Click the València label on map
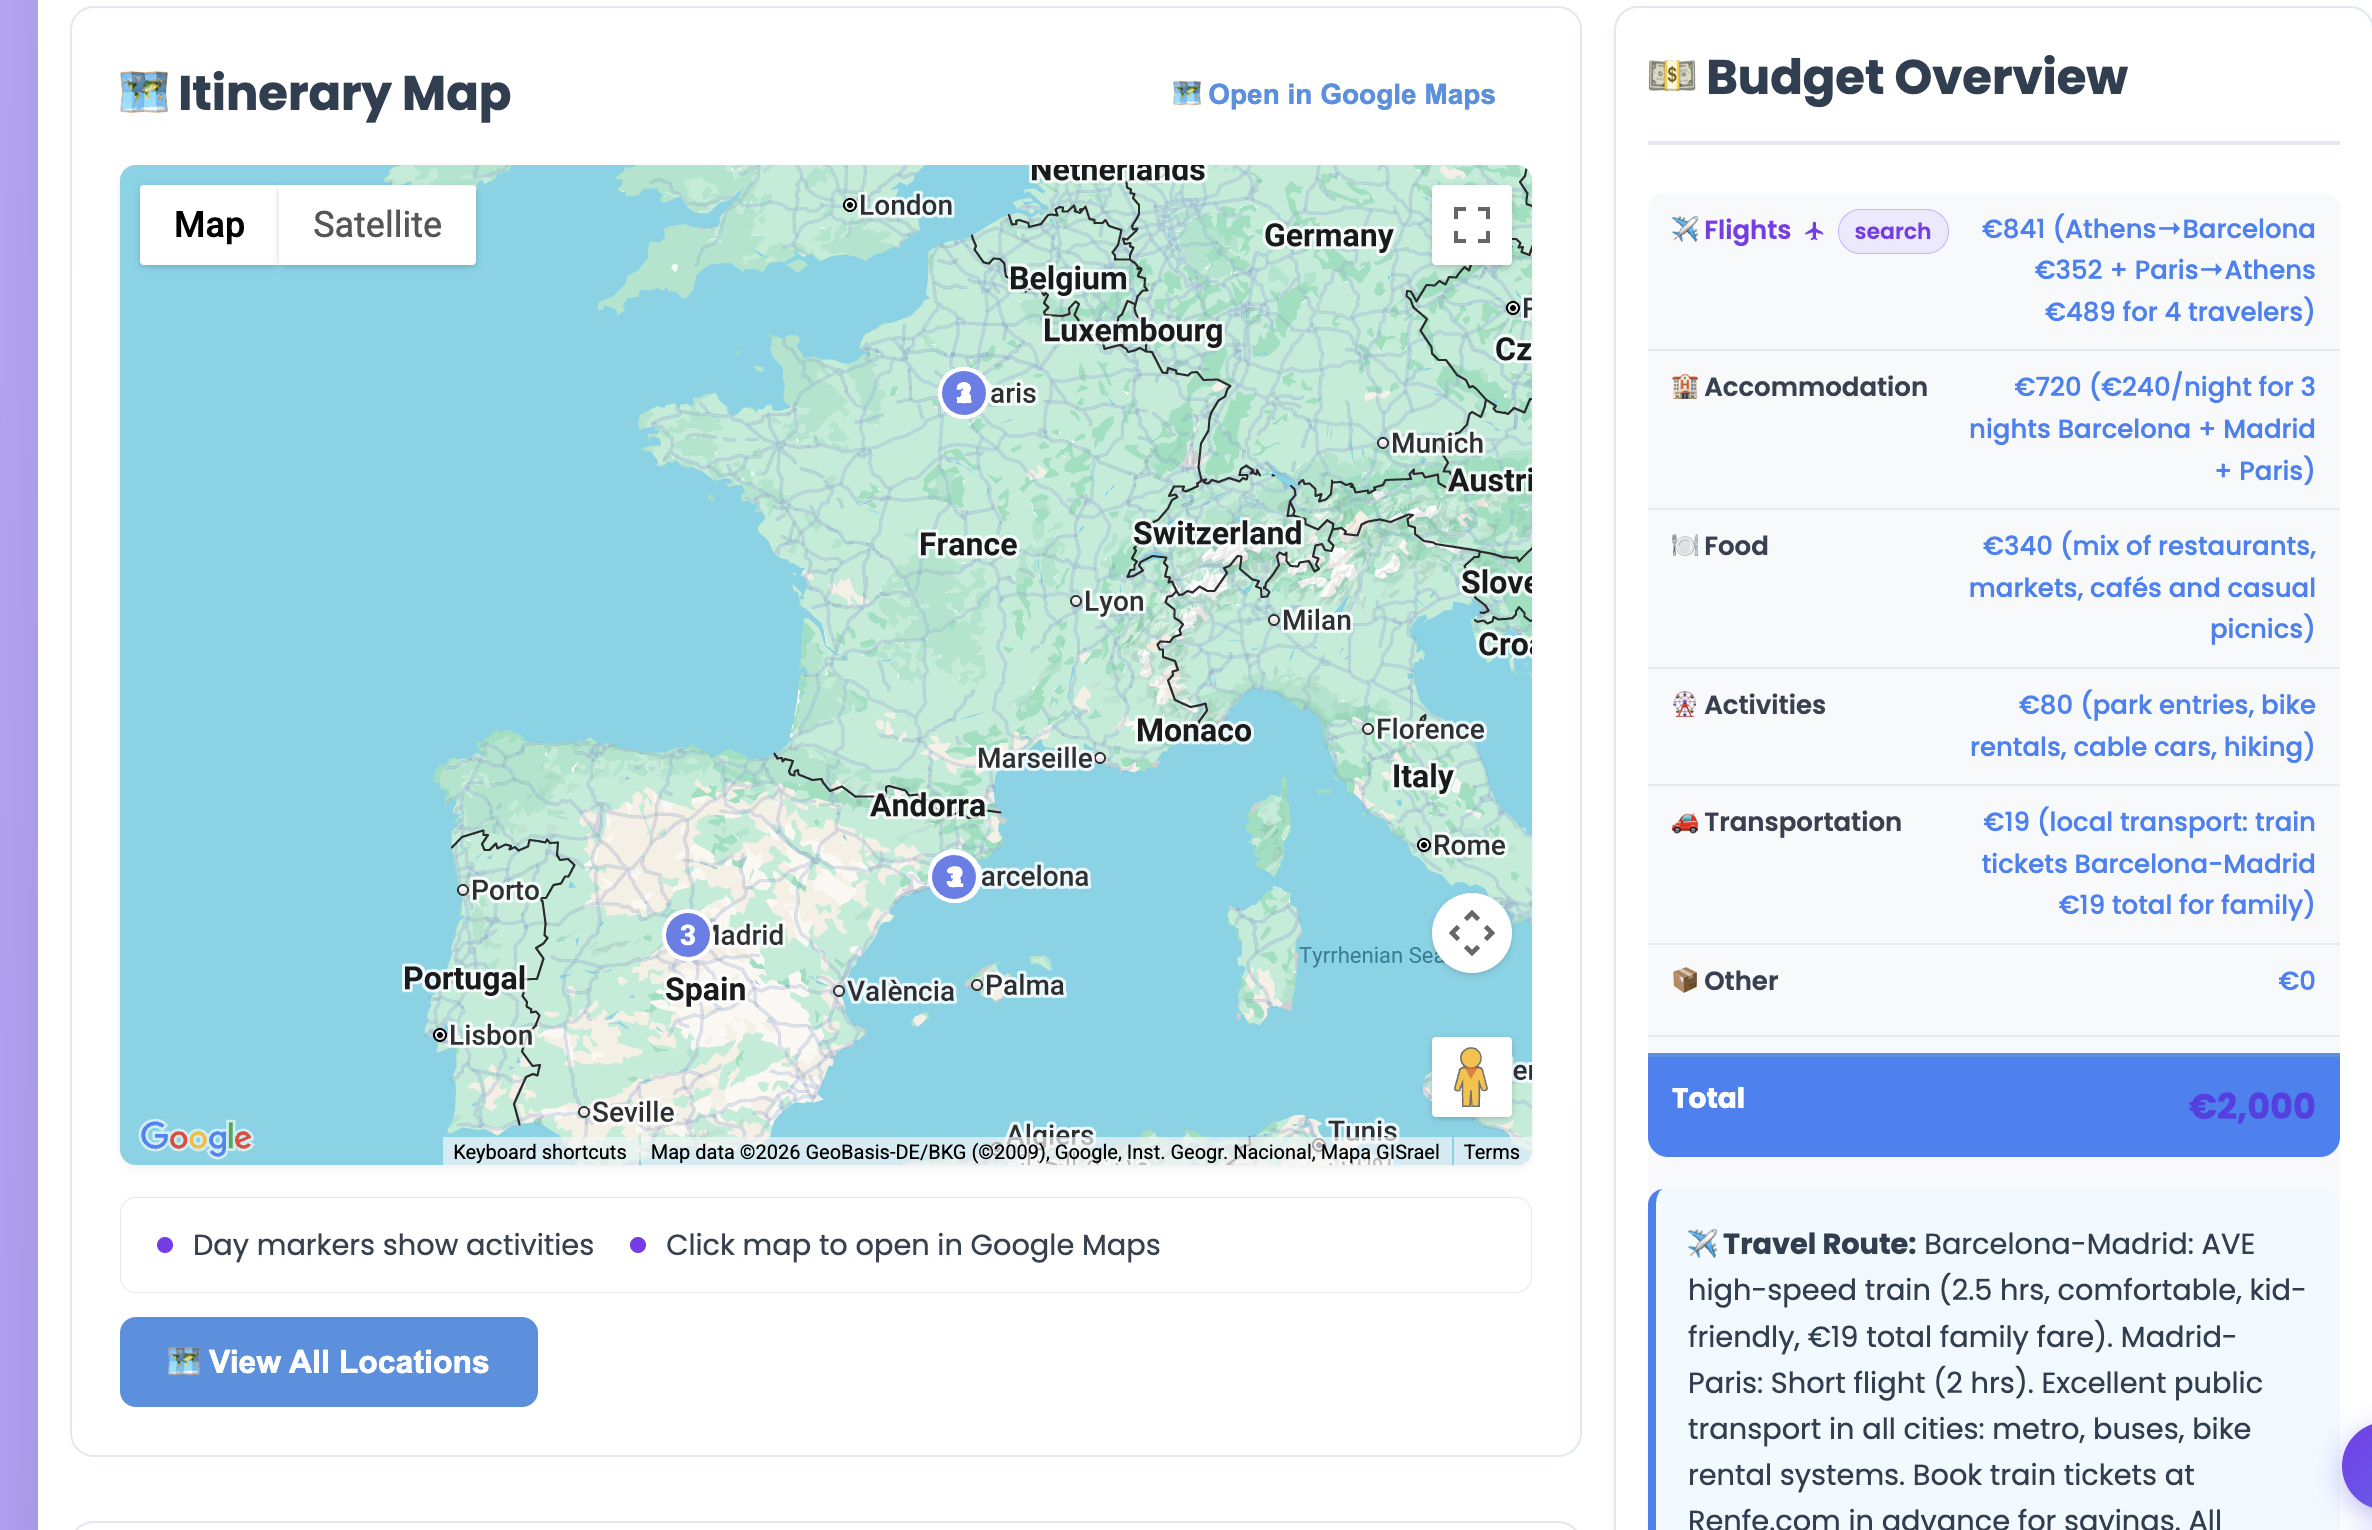2372x1530 pixels. click(x=900, y=991)
